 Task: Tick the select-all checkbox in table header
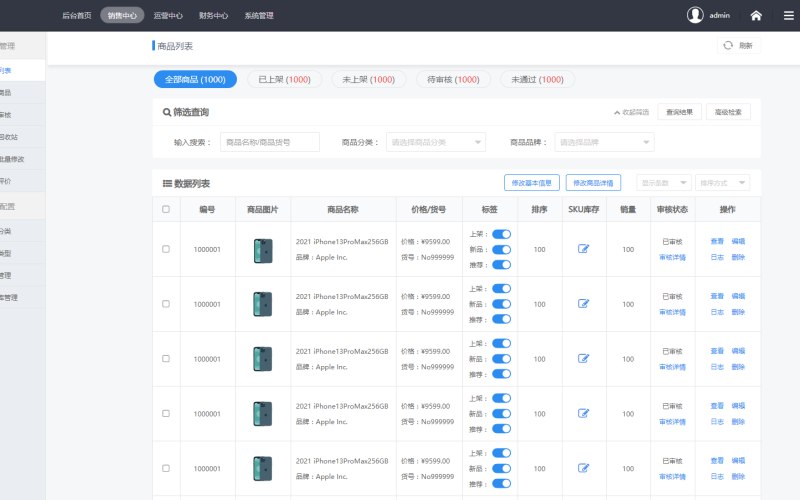coord(166,209)
